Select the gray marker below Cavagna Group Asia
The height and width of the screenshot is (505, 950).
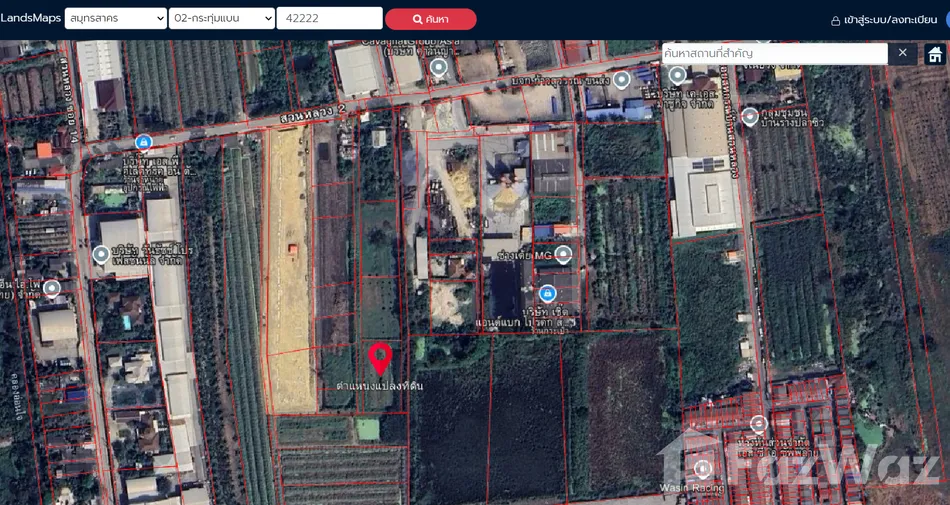pos(438,67)
